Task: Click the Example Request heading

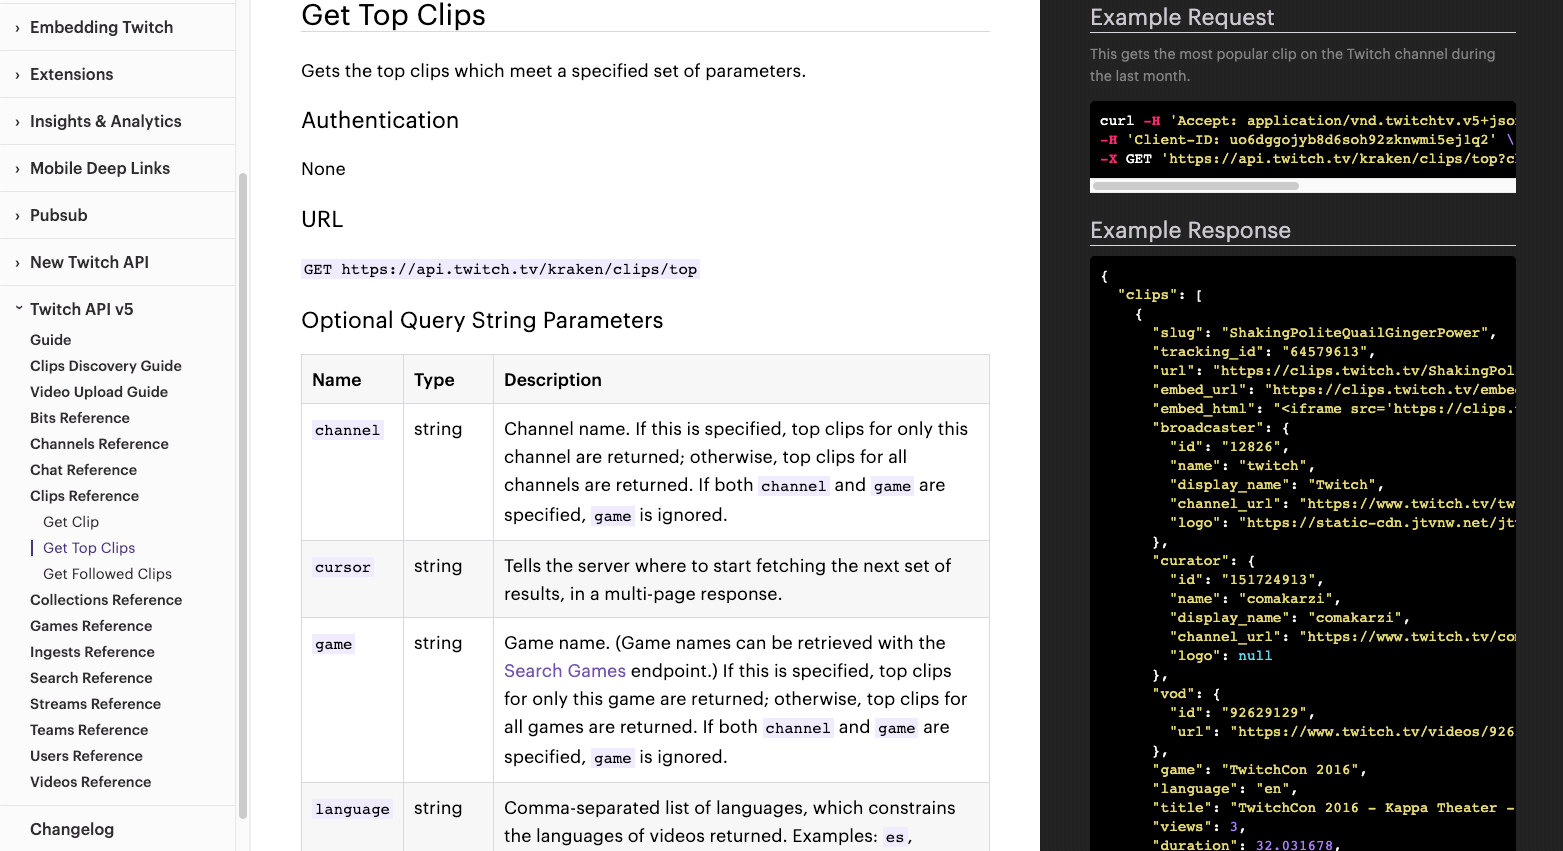Action: (1182, 17)
